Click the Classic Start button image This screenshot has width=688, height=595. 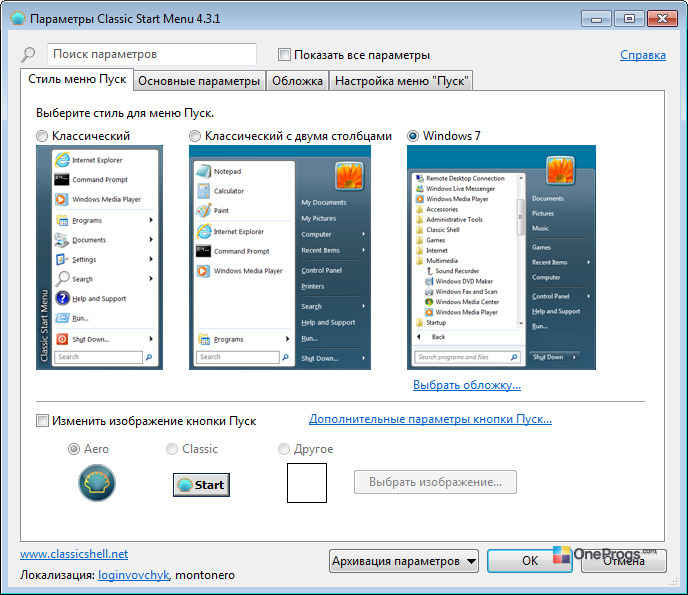[201, 485]
